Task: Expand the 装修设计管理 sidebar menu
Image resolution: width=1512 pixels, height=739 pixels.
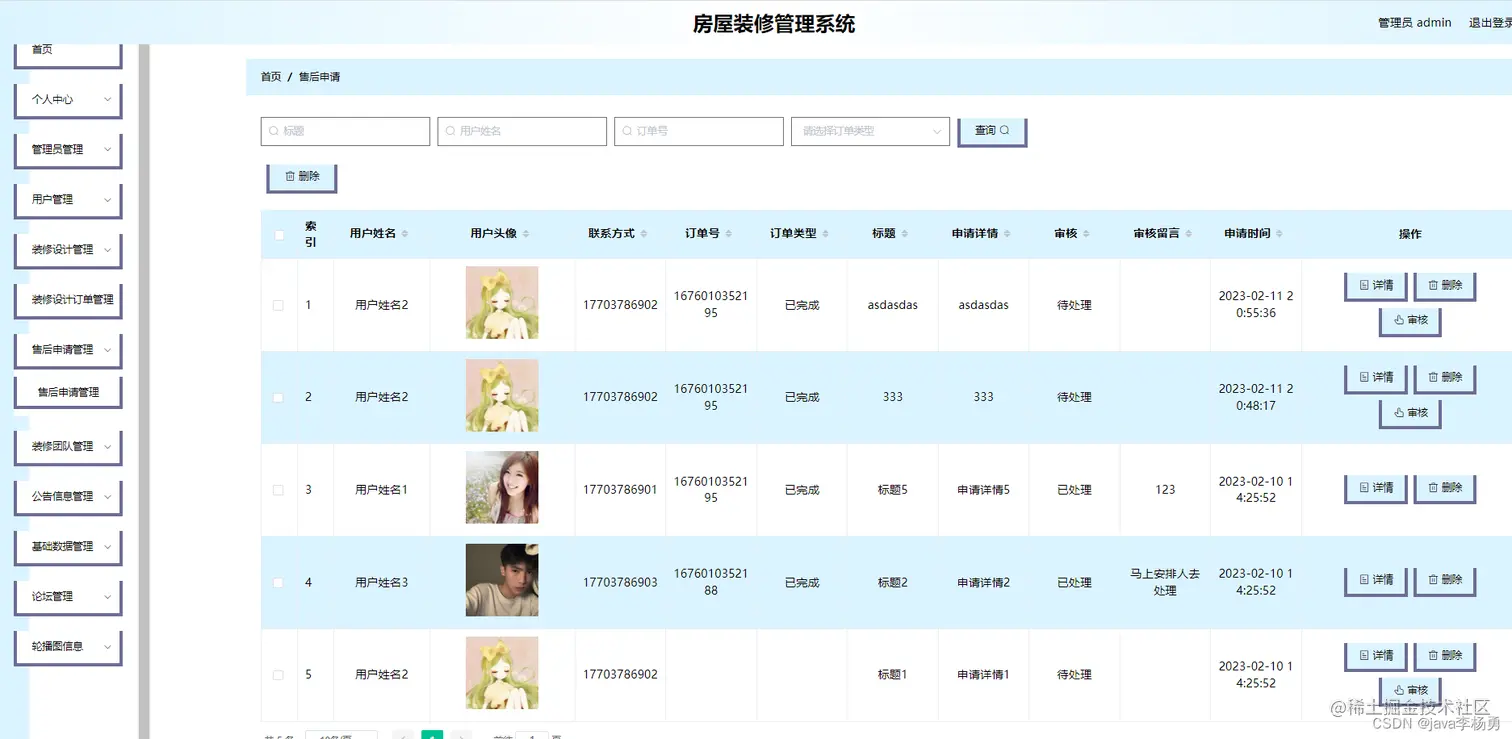Action: [x=69, y=250]
